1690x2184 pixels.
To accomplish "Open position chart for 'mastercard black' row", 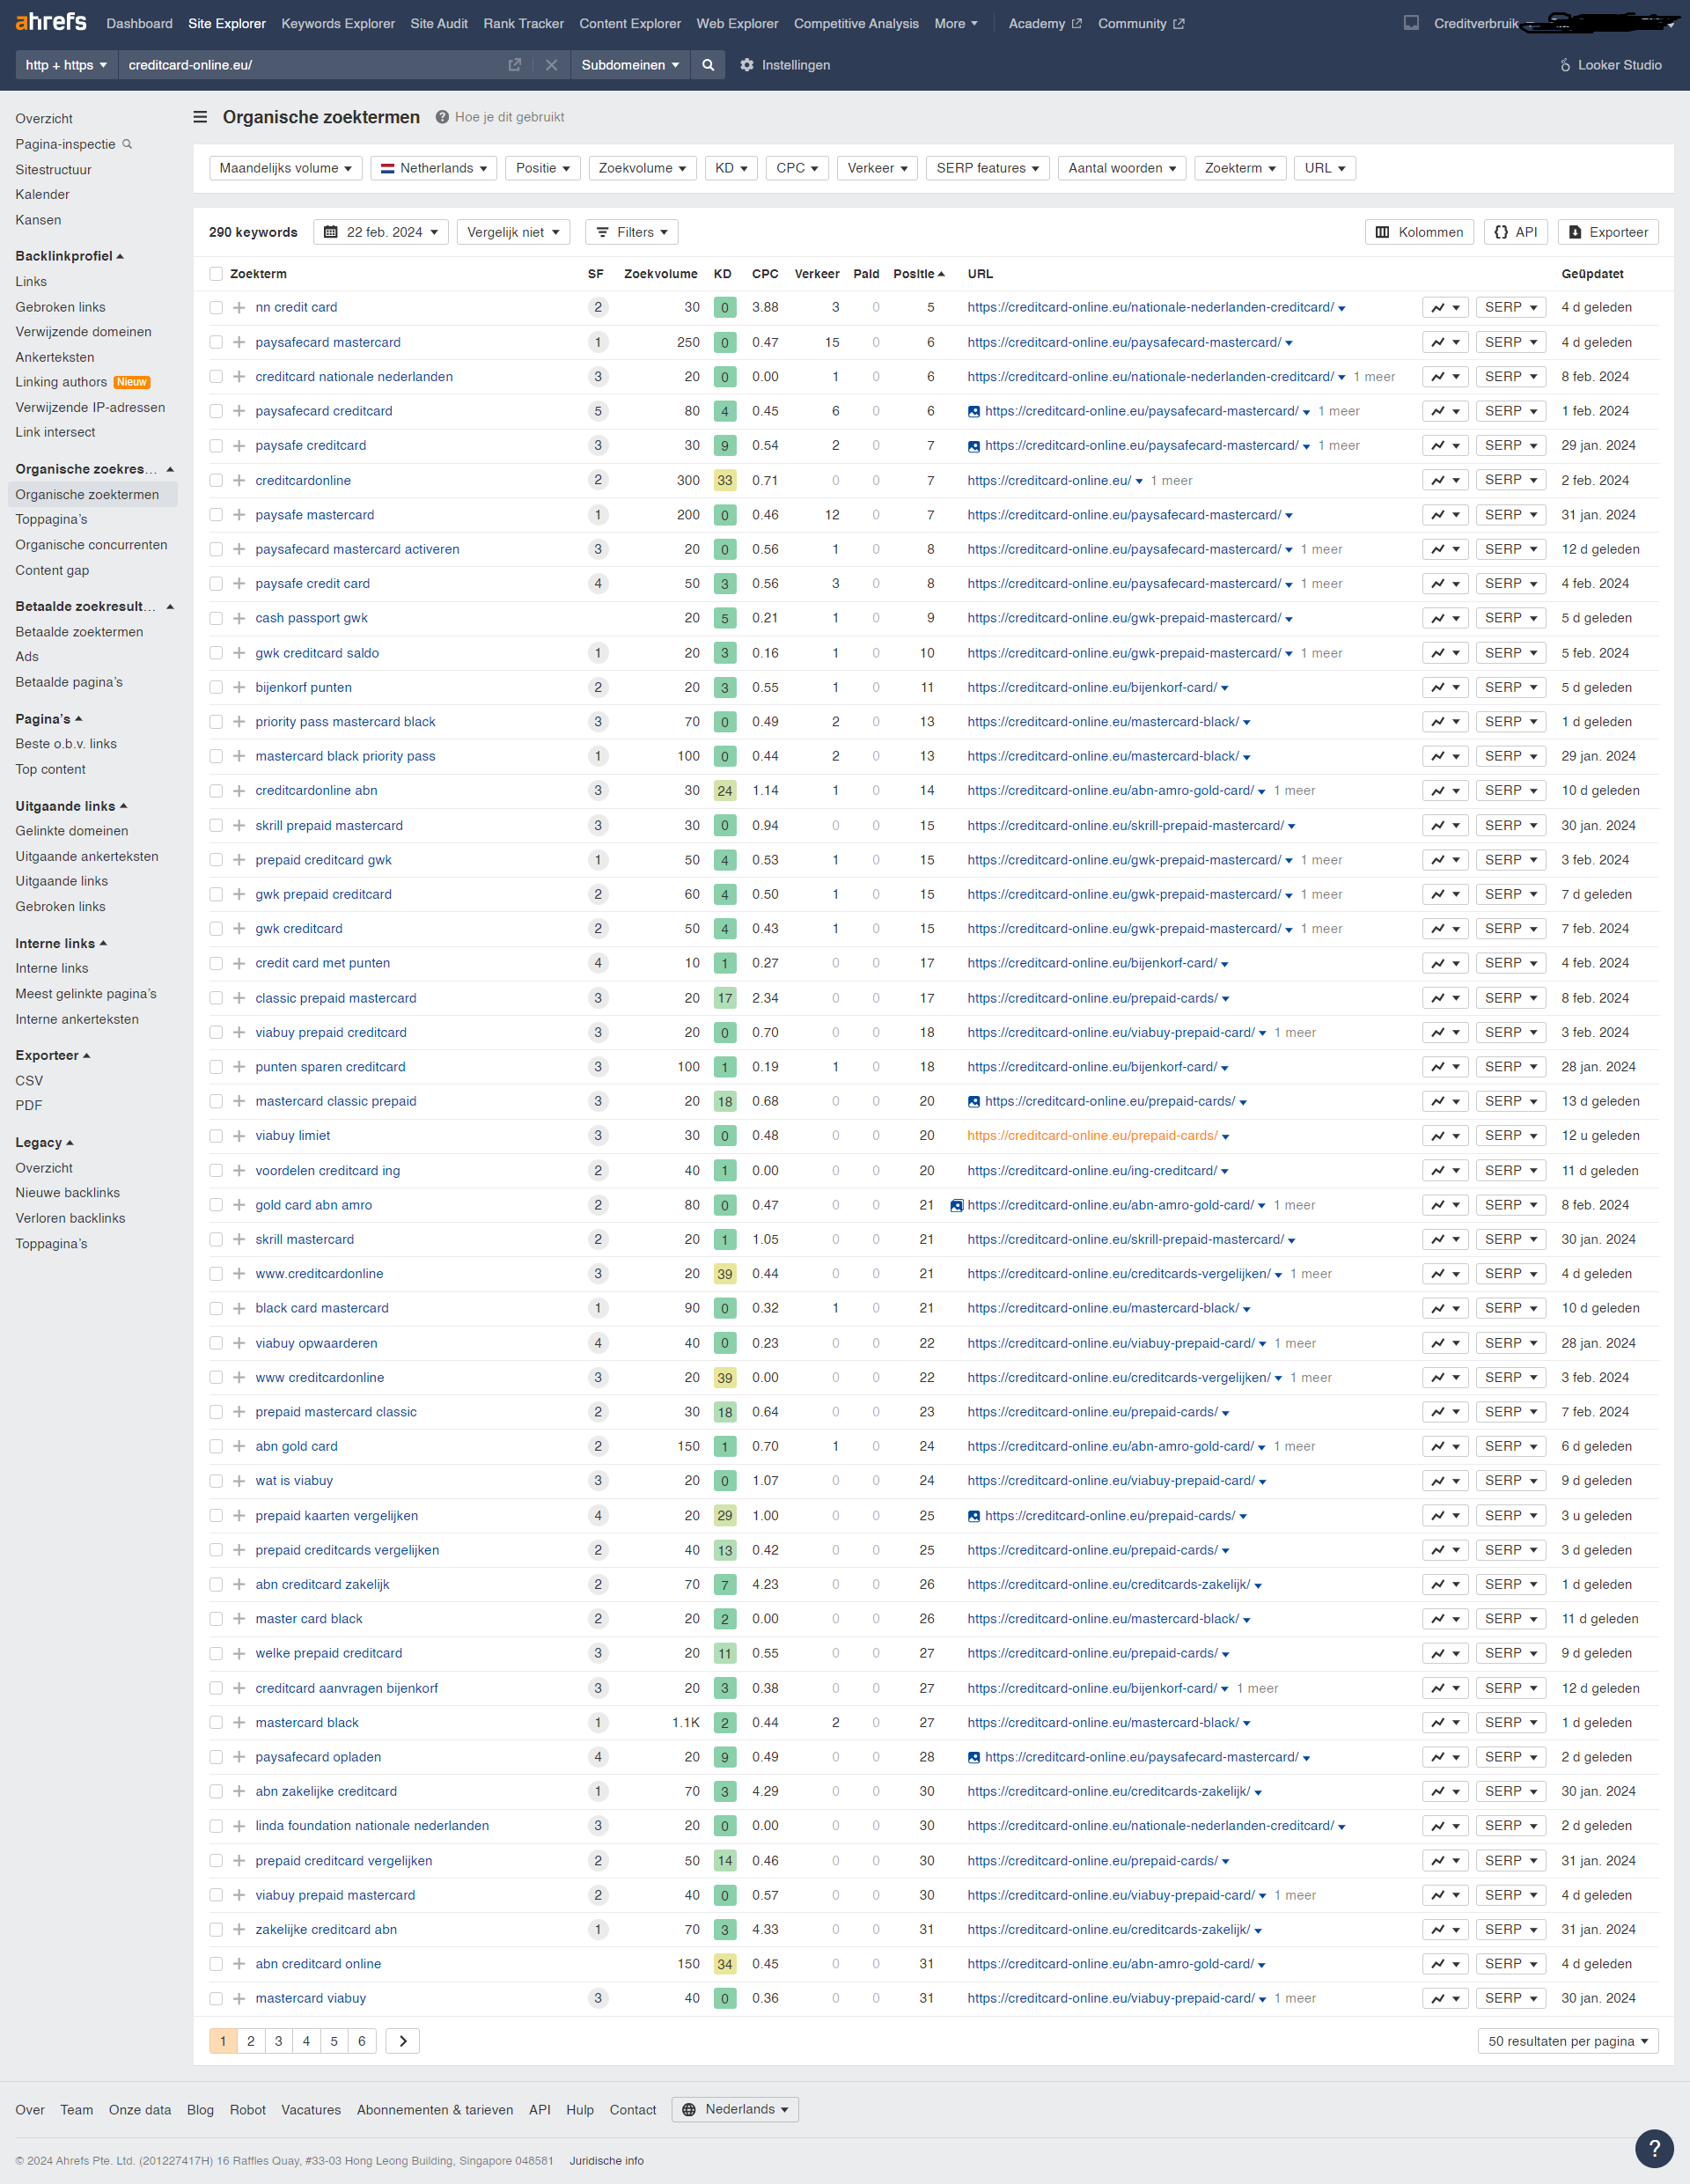I will pos(1445,1722).
